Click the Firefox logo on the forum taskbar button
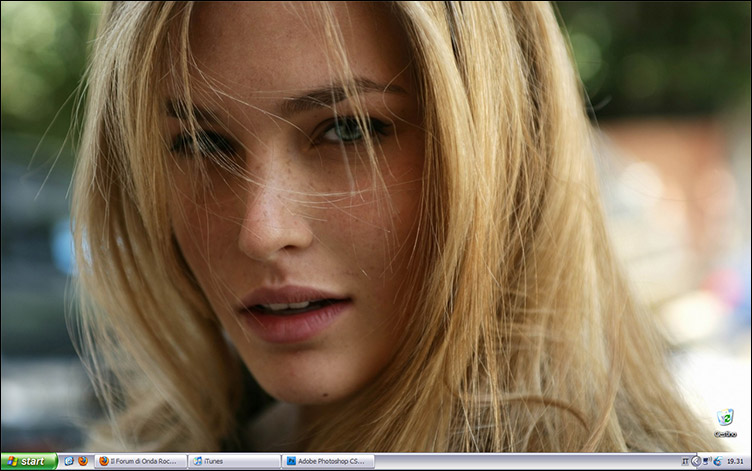Viewport: 752px width, 471px height. tap(104, 461)
